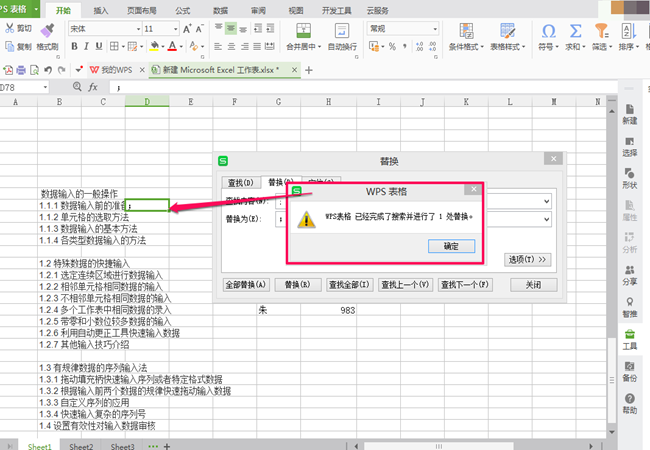Open the borders dropdown arrow
The height and width of the screenshot is (450, 650).
pyautogui.click(x=123, y=47)
